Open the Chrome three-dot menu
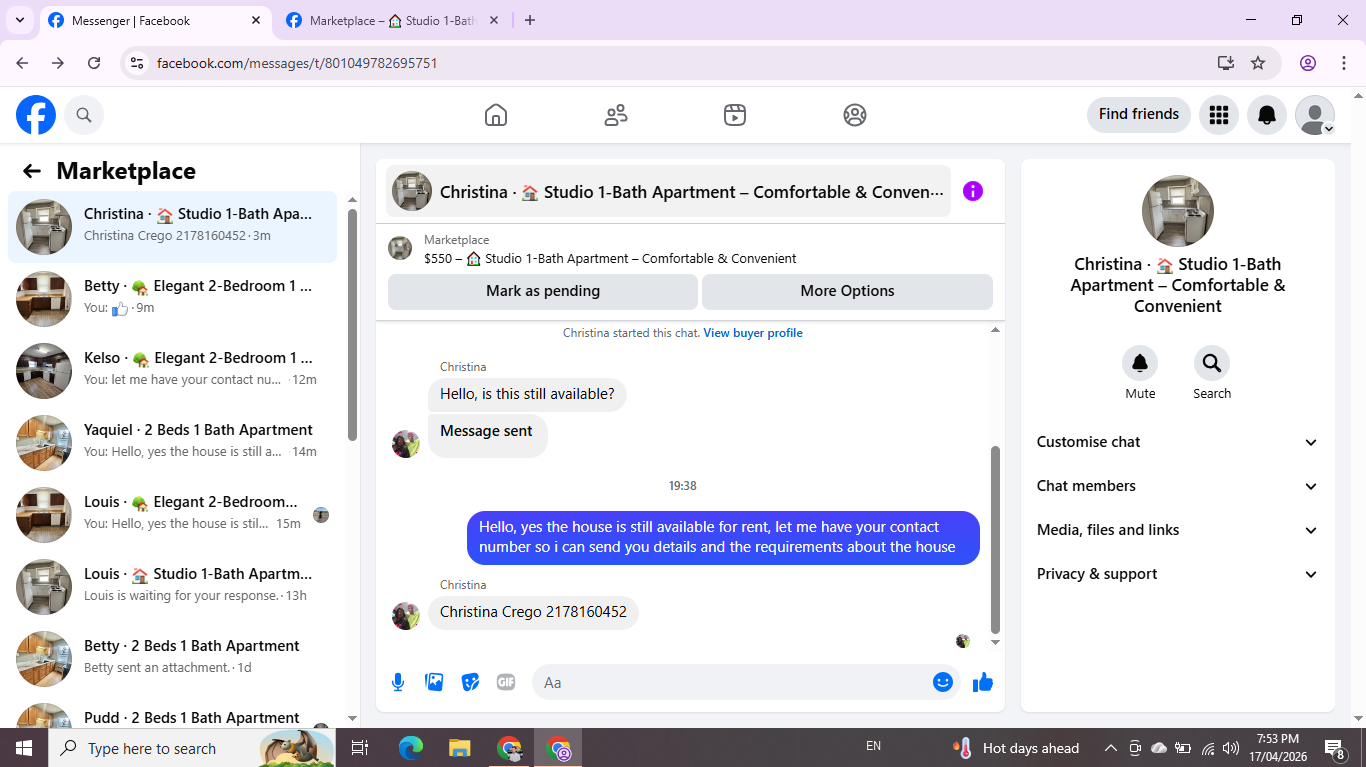The image size is (1366, 767). click(x=1344, y=63)
